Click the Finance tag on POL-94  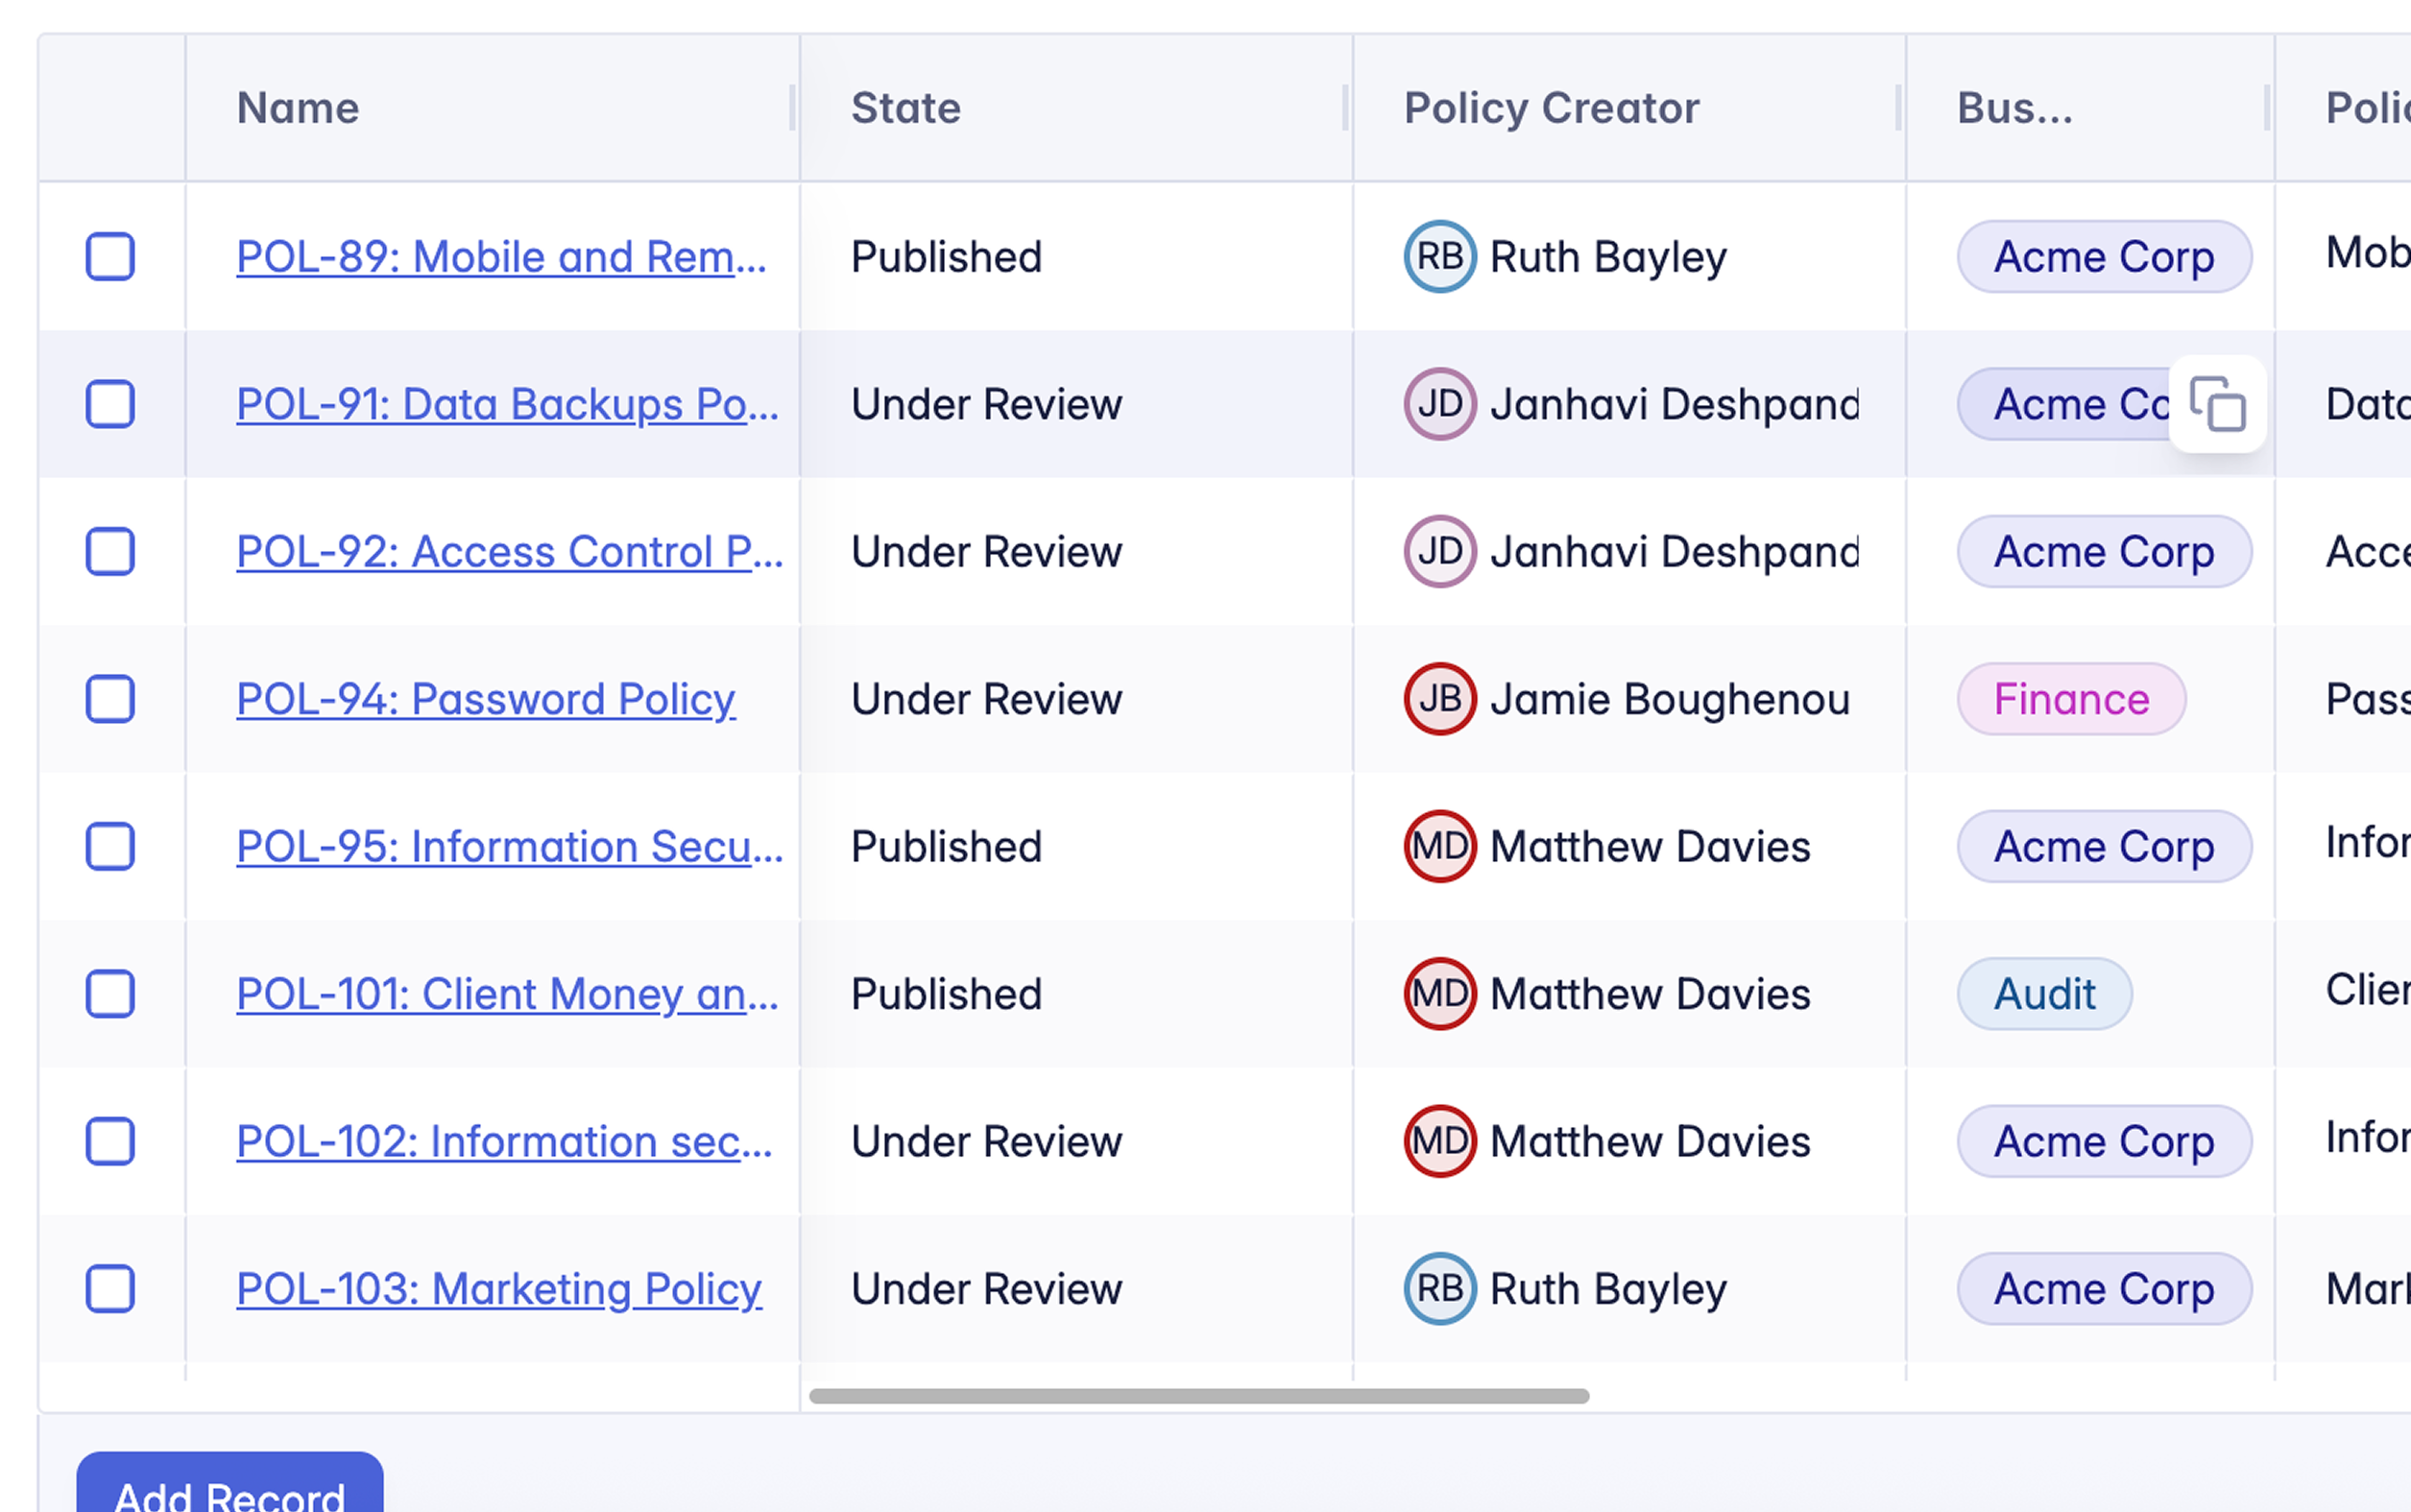coord(2070,699)
